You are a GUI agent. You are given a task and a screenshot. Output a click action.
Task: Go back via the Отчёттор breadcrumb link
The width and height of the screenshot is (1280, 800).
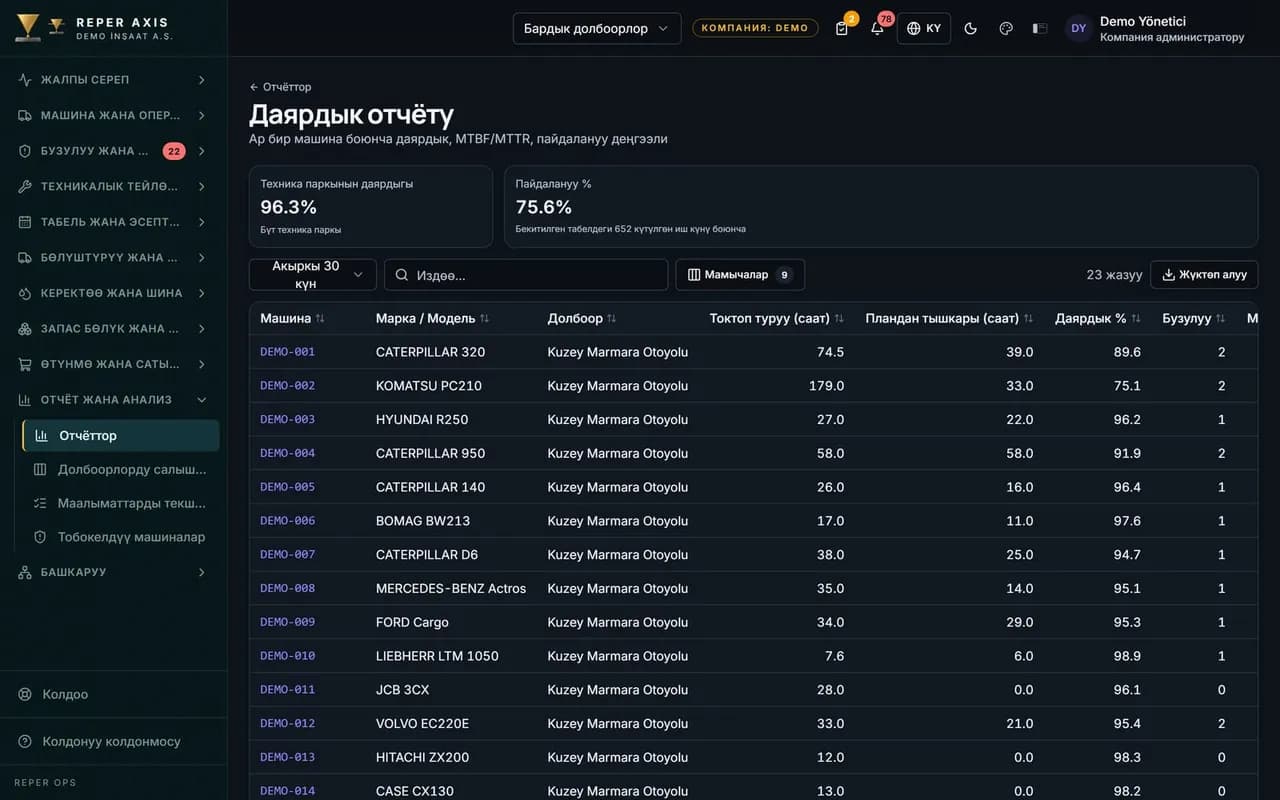coord(280,87)
